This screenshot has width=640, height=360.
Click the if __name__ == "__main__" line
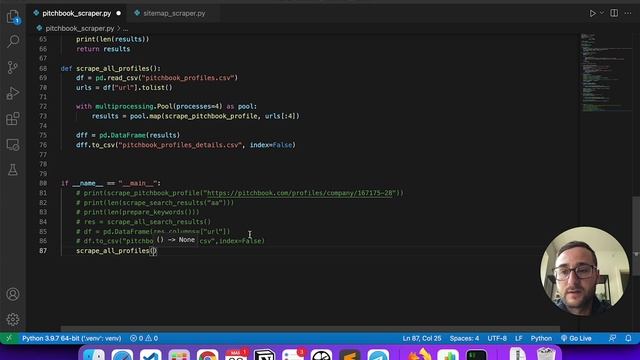111,183
